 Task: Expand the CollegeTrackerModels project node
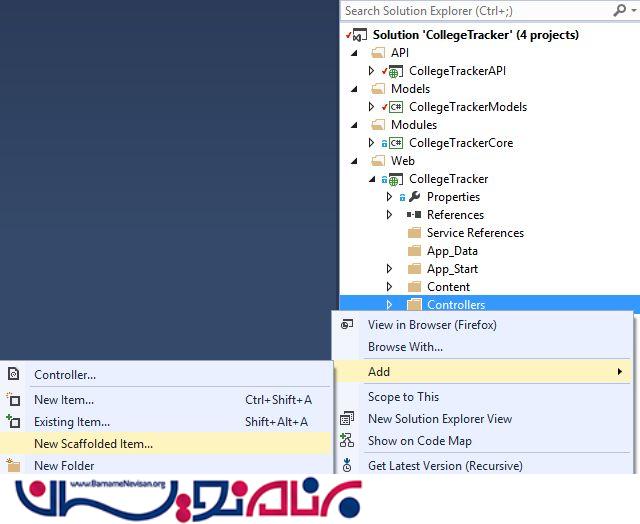(371, 107)
